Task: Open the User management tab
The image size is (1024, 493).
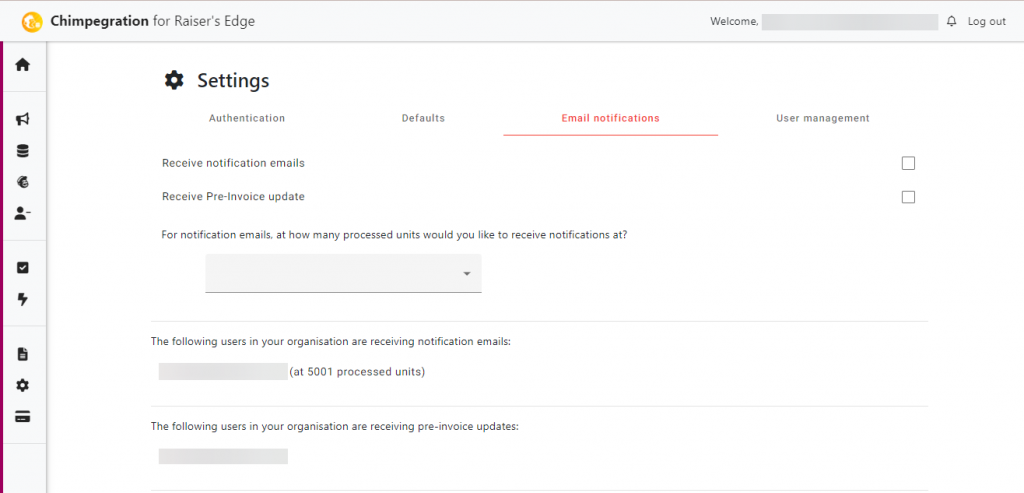Action: point(823,118)
